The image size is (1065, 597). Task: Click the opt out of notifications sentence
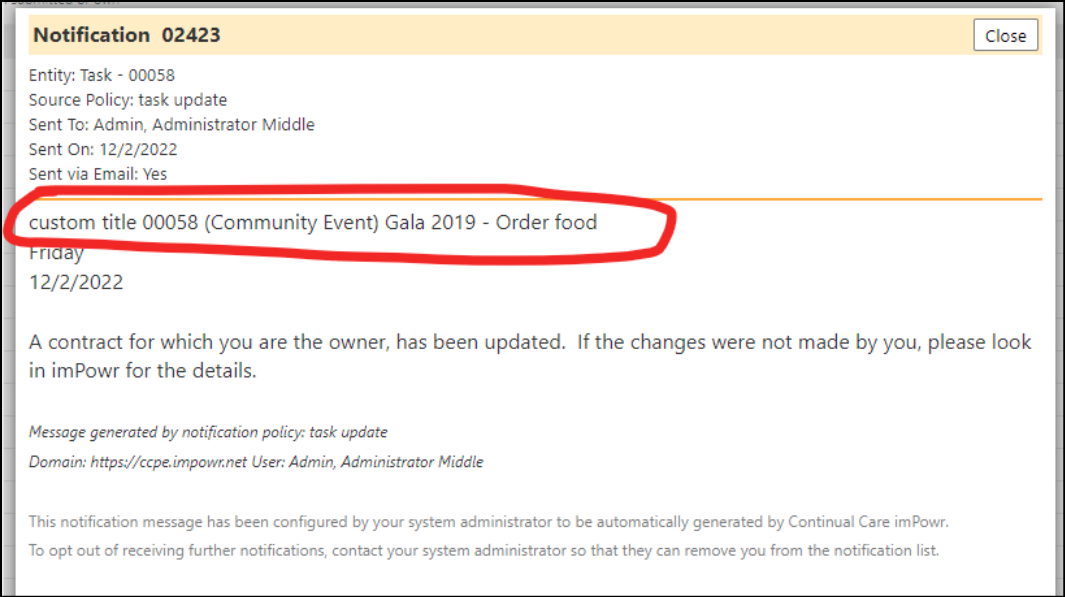coord(484,551)
